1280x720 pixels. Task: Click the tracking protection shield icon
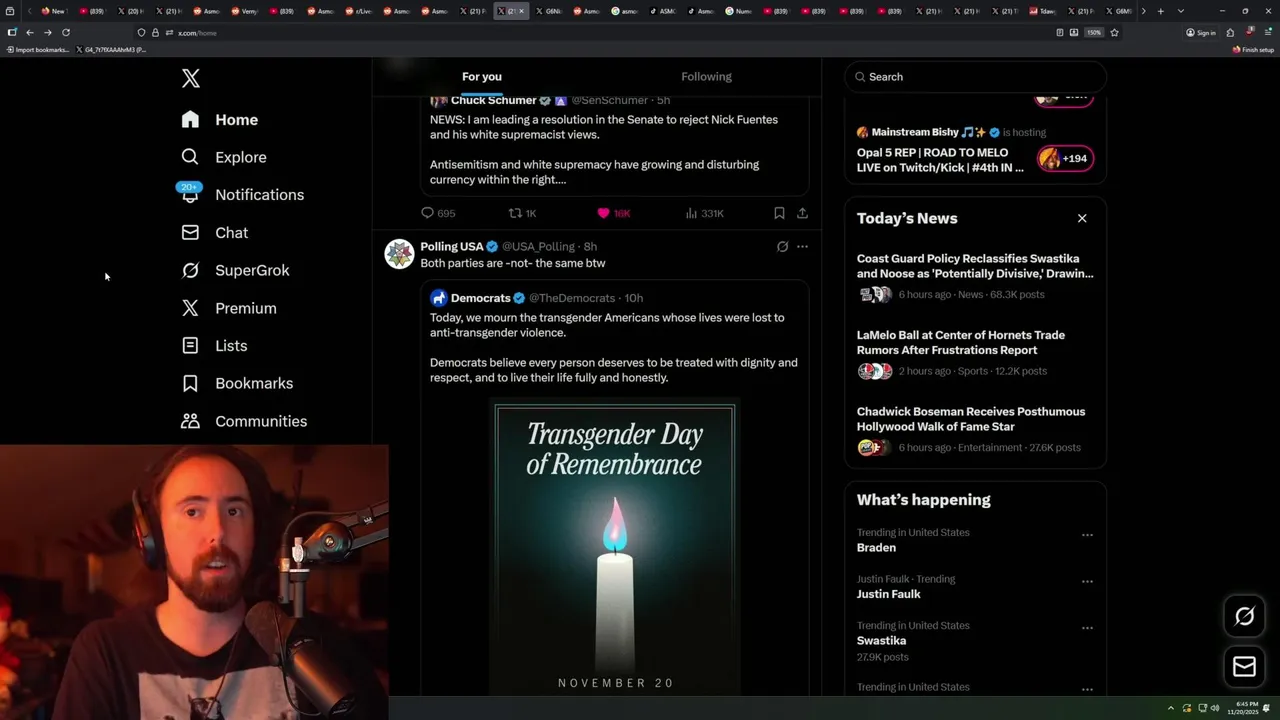click(141, 33)
